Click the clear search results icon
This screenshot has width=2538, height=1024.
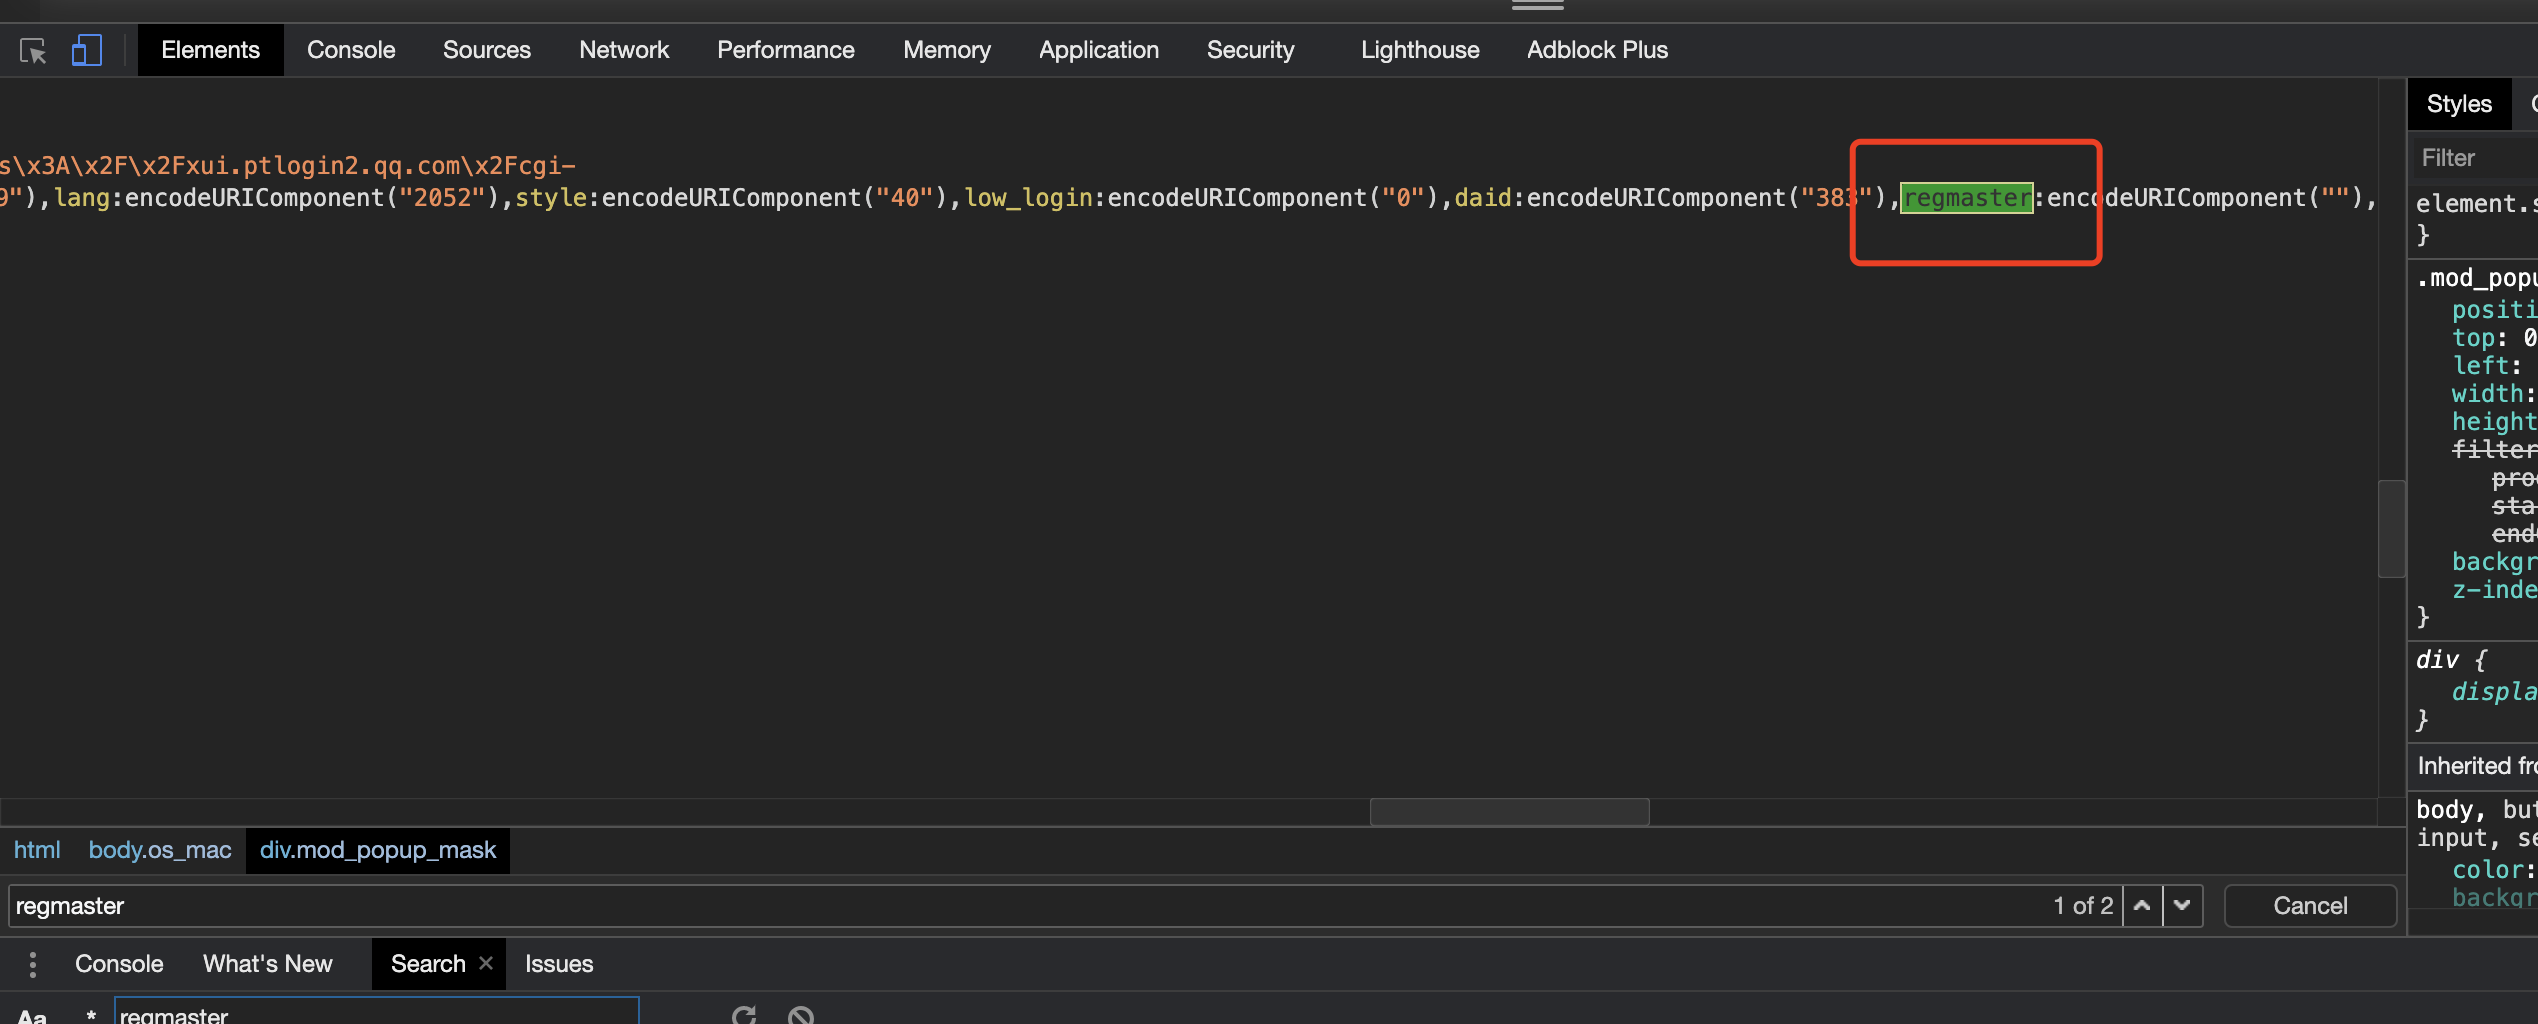click(800, 1014)
